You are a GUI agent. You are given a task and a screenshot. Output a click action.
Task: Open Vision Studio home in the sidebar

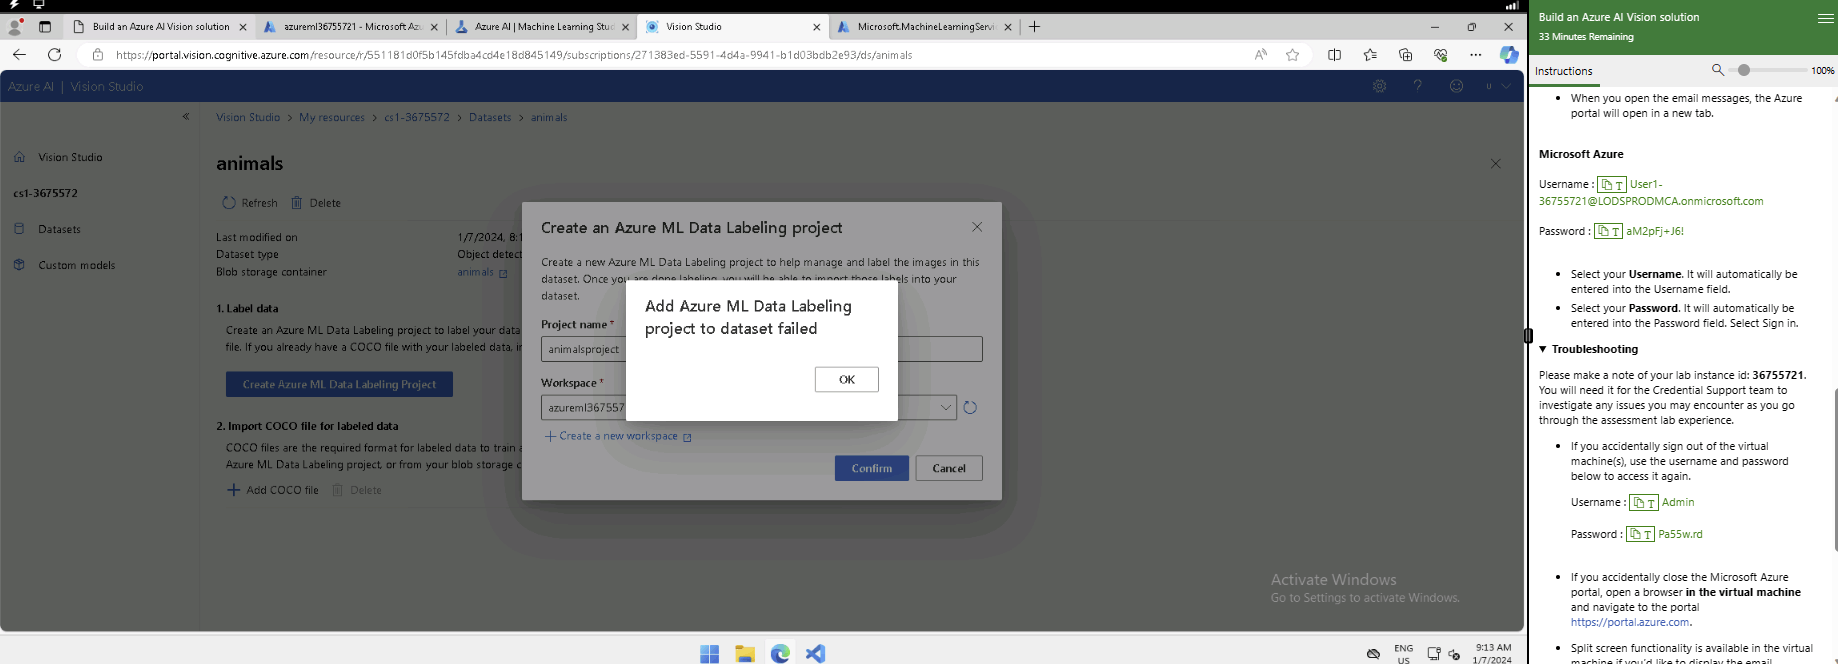coord(60,157)
